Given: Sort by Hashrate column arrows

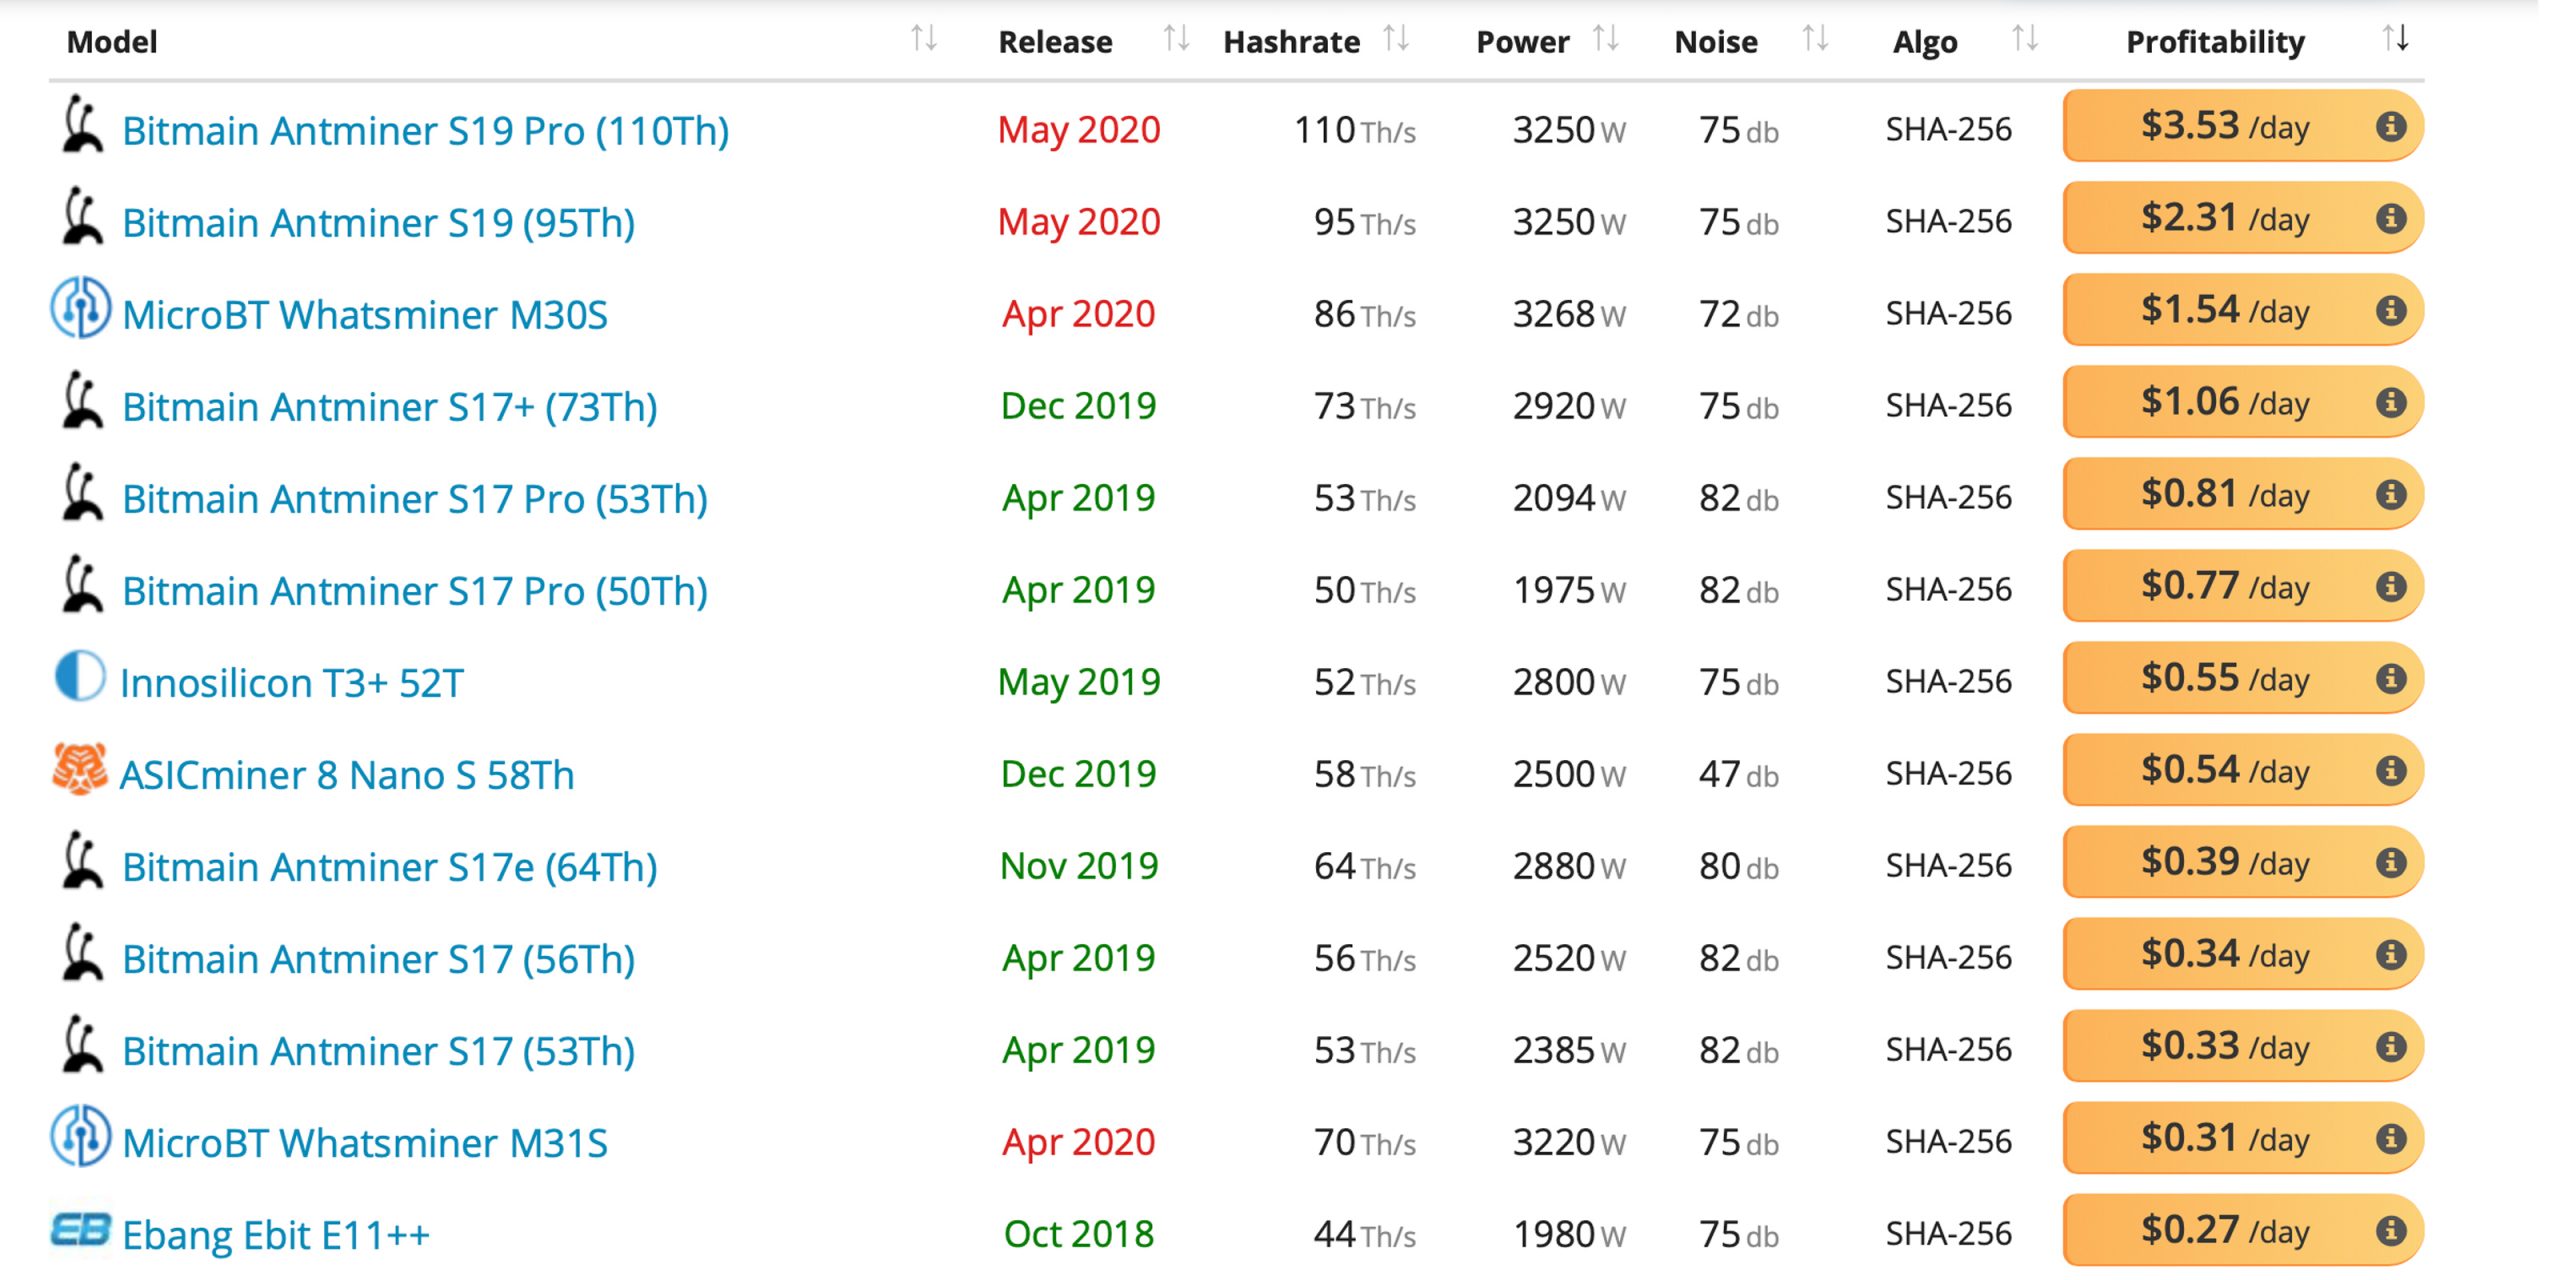Looking at the screenshot, I should [x=1396, y=39].
